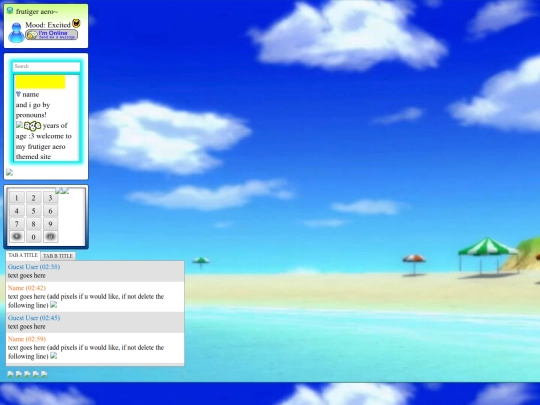Click the "Mood: Excited" text
The image size is (540, 405).
(x=48, y=25)
